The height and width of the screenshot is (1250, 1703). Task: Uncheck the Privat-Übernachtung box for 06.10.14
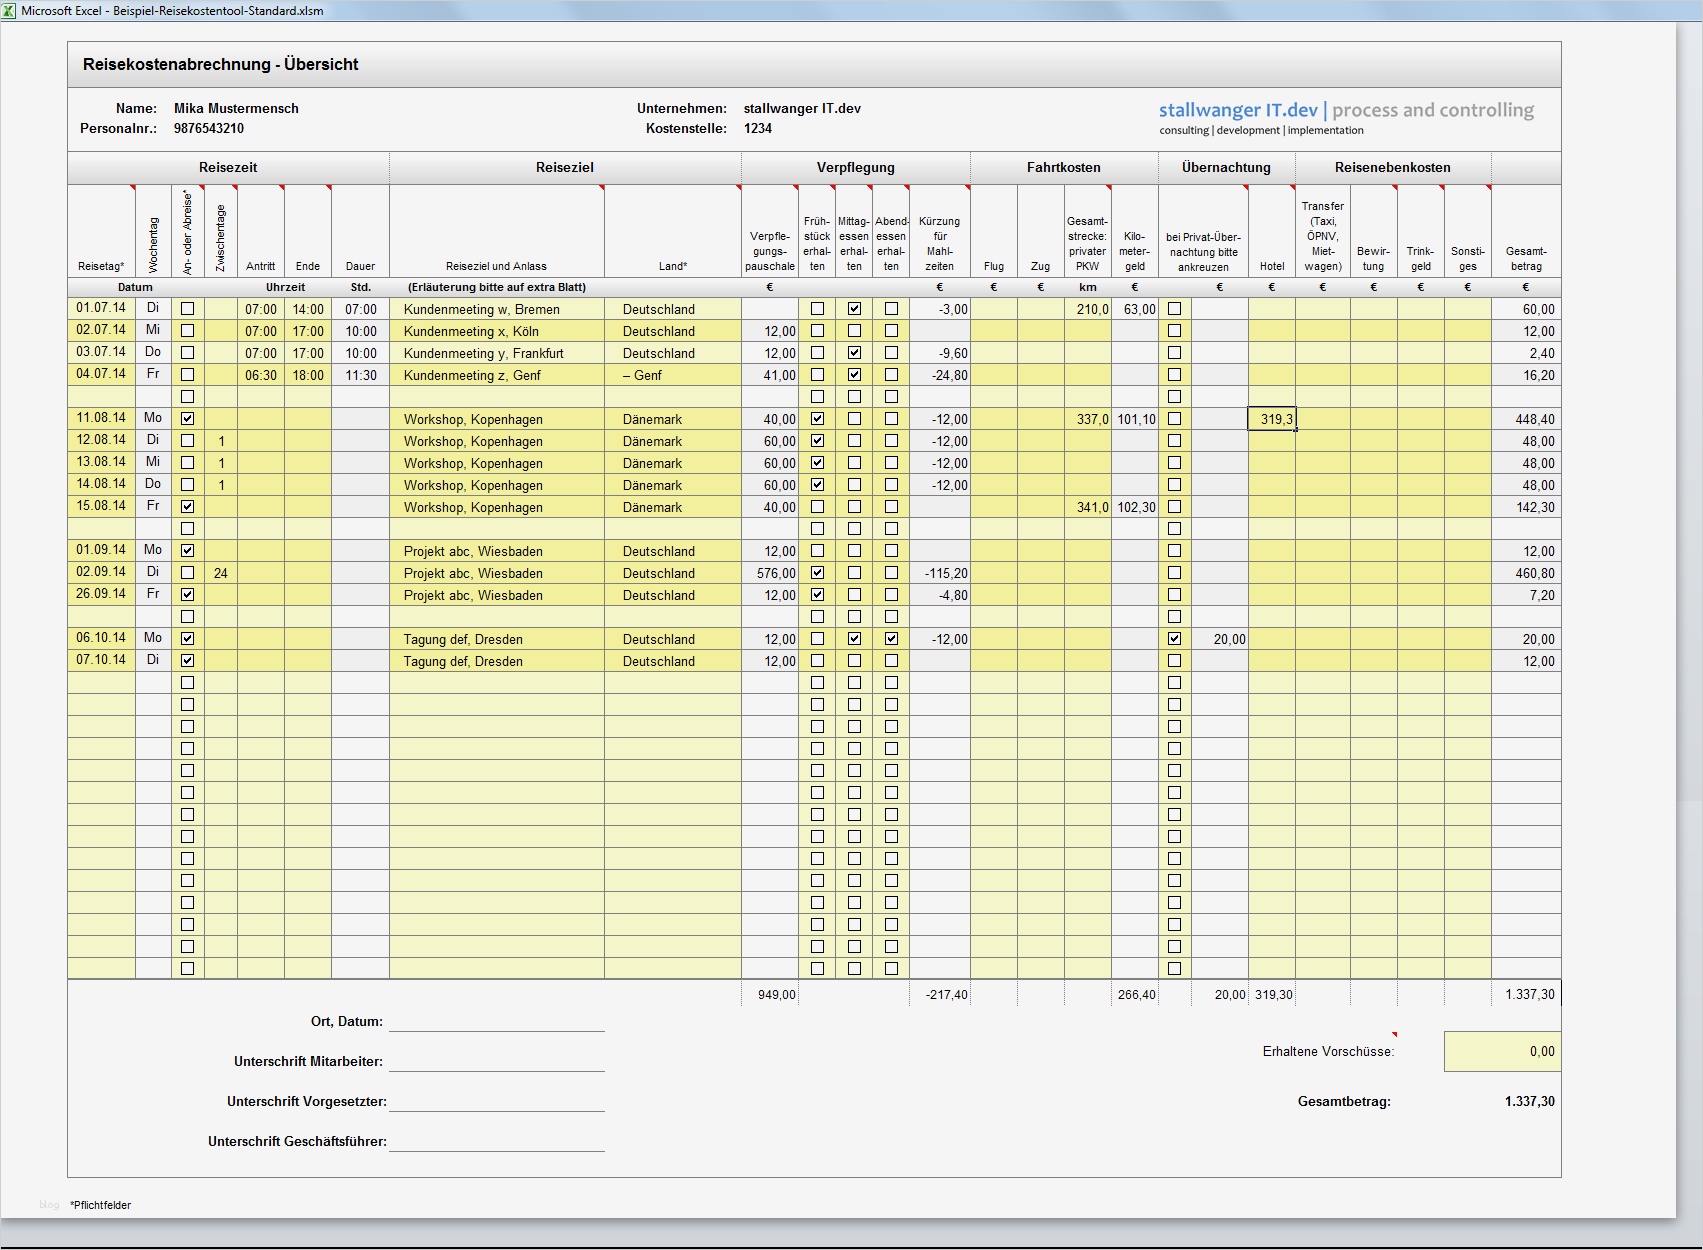coord(1174,639)
